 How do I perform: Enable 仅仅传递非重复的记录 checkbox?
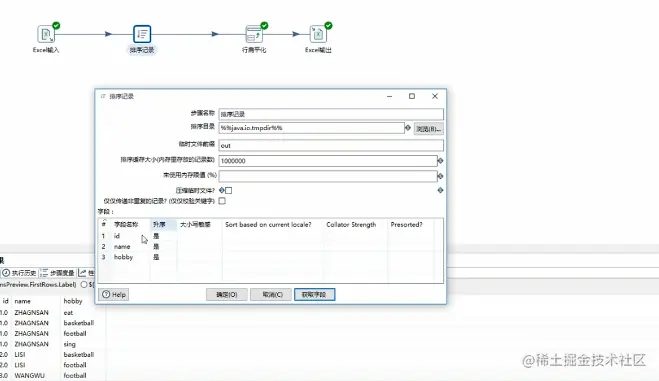pos(222,201)
